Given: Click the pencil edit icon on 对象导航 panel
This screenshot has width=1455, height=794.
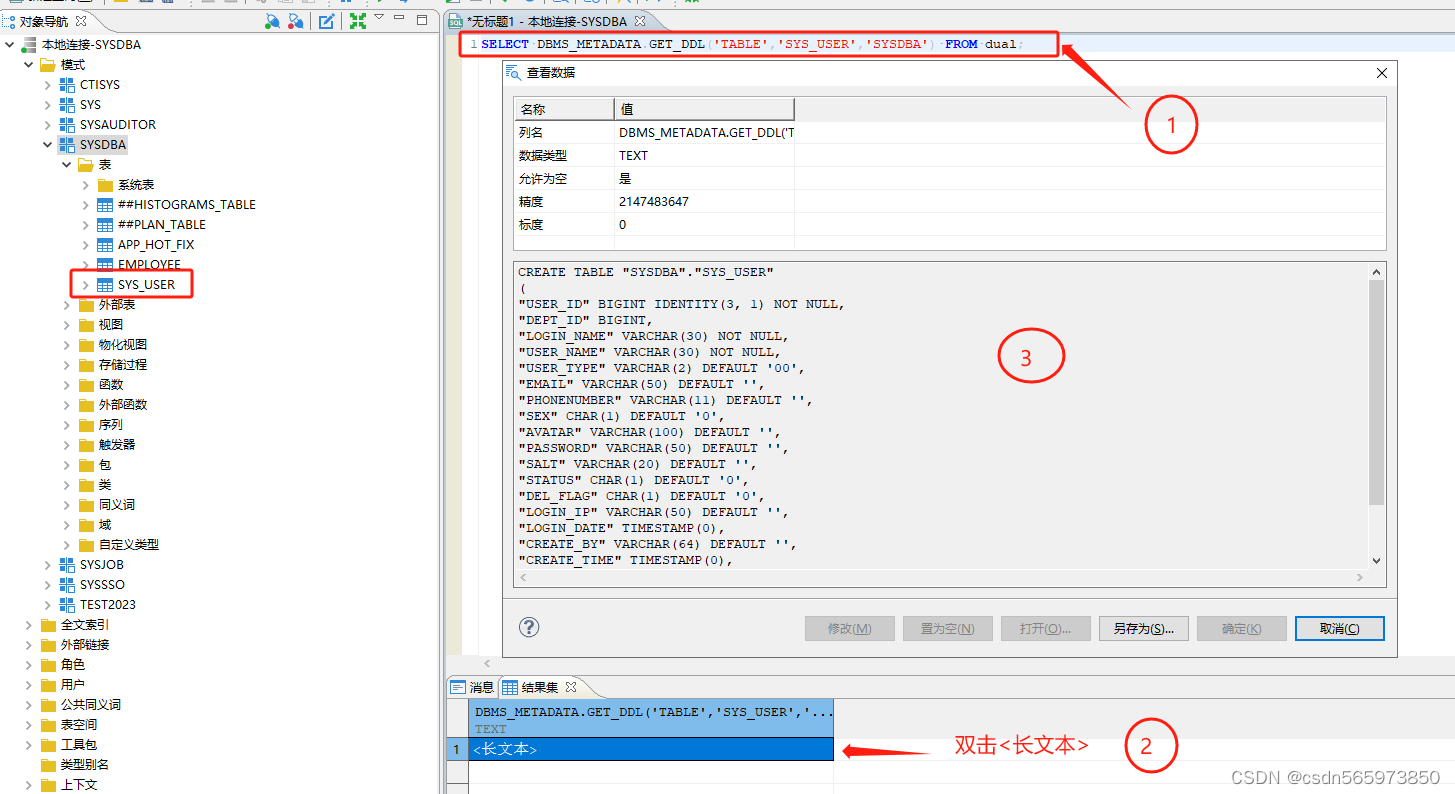Looking at the screenshot, I should coord(325,19).
